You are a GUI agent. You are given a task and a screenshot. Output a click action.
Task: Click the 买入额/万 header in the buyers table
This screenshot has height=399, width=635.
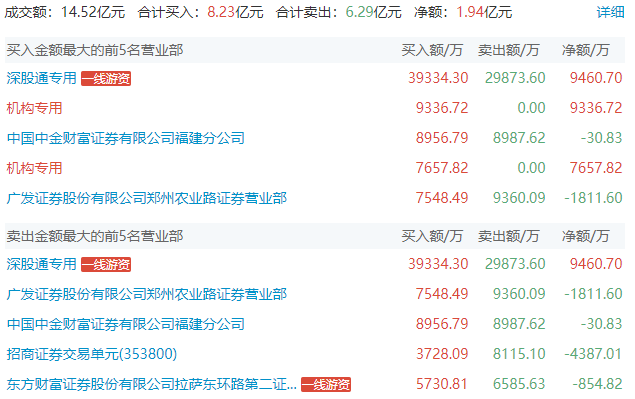click(x=432, y=50)
